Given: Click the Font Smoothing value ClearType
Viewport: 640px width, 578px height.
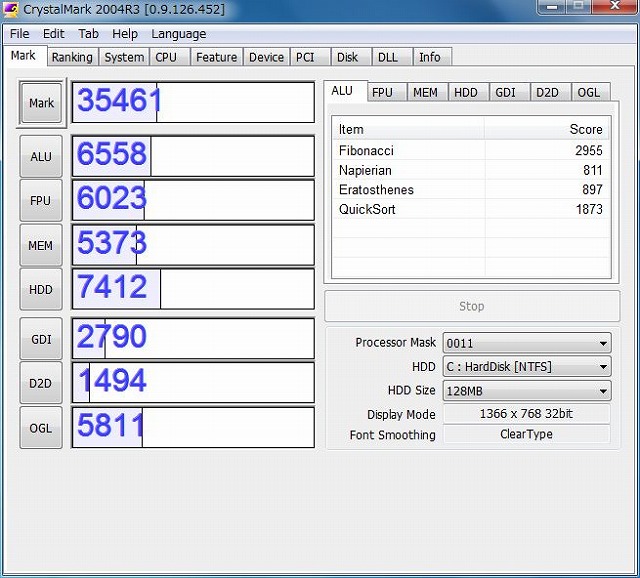Looking at the screenshot, I should (x=527, y=434).
